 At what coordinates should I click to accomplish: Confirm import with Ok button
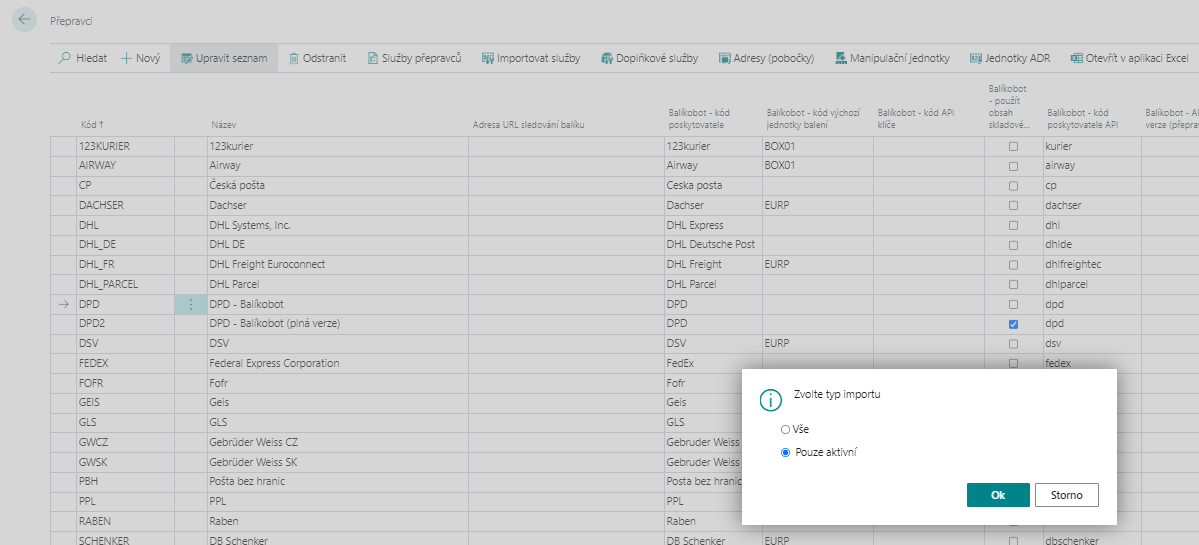997,495
